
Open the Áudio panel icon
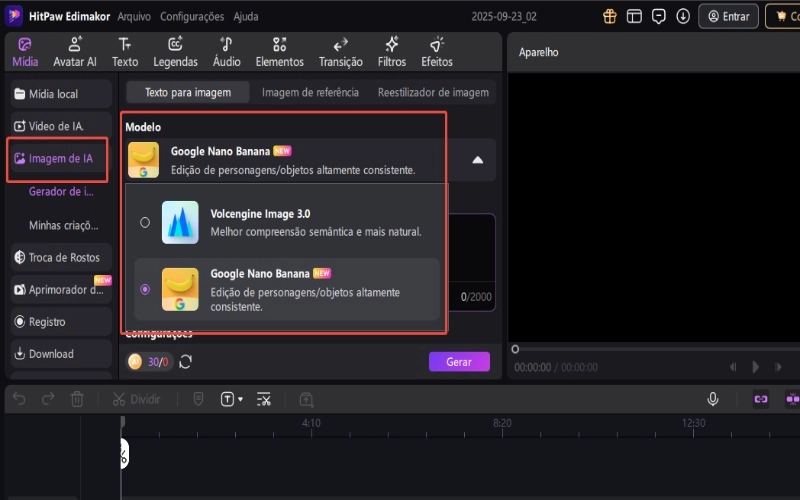[226, 52]
